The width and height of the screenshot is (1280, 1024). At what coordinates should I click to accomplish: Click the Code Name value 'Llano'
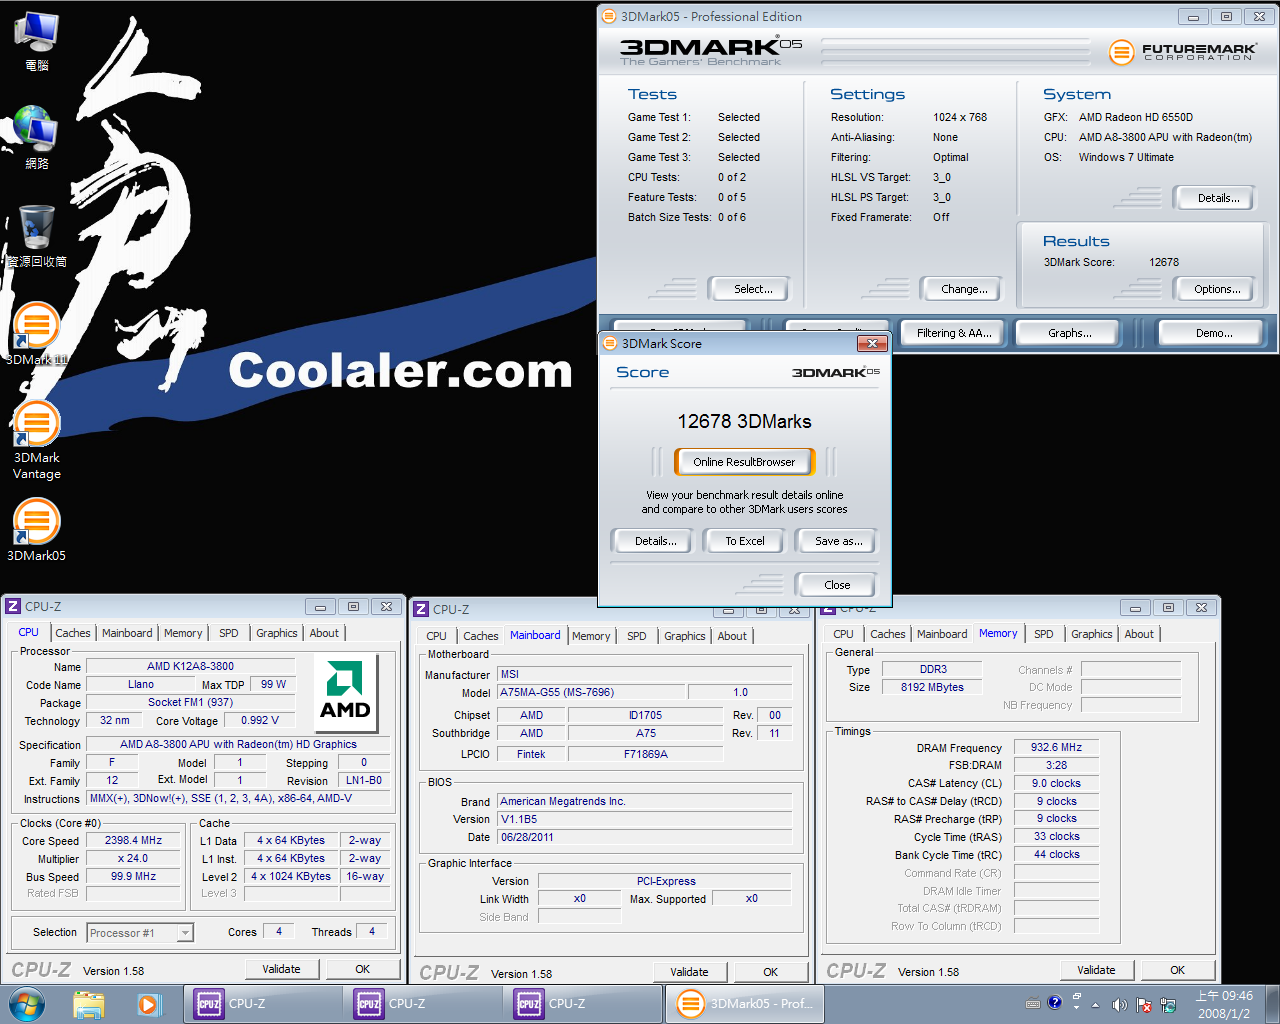141,684
